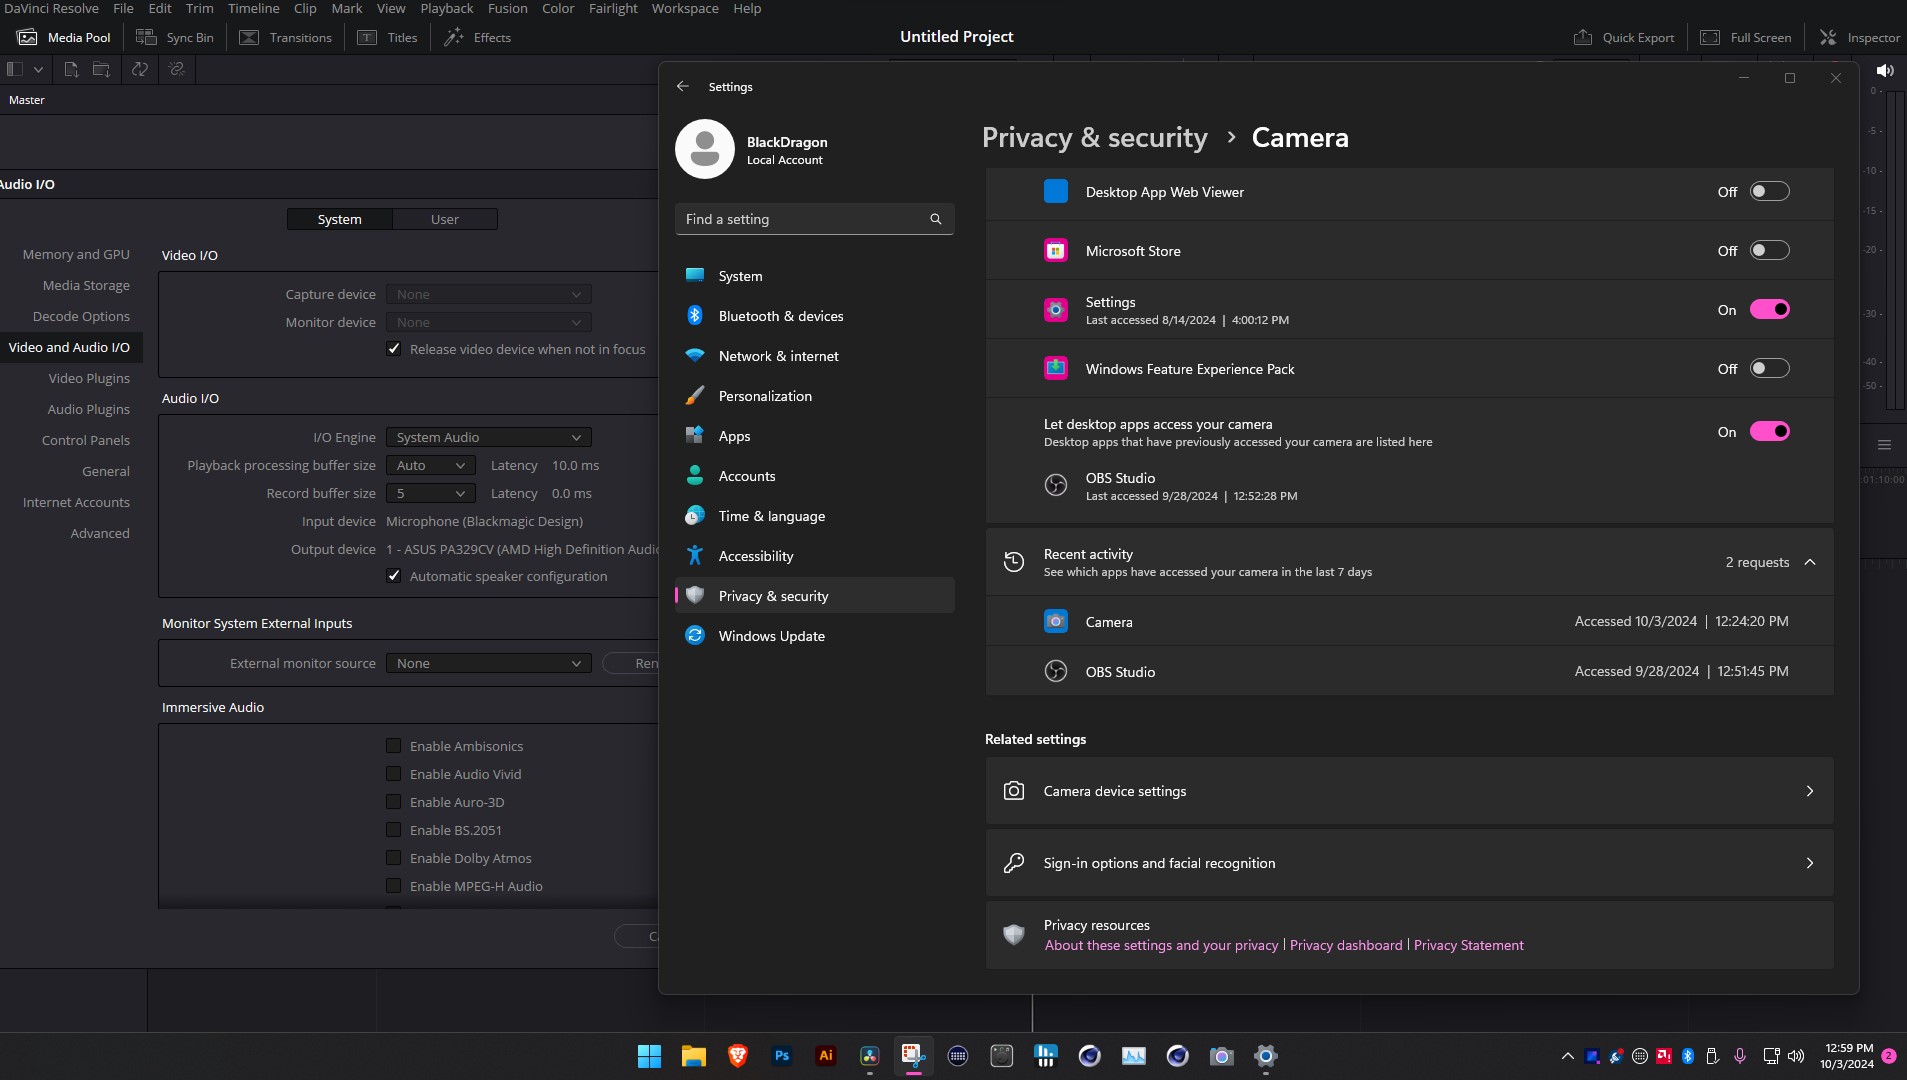Screen dimensions: 1907x1080
Task: Open the I/O Engine System Audio dropdown
Action: click(489, 437)
